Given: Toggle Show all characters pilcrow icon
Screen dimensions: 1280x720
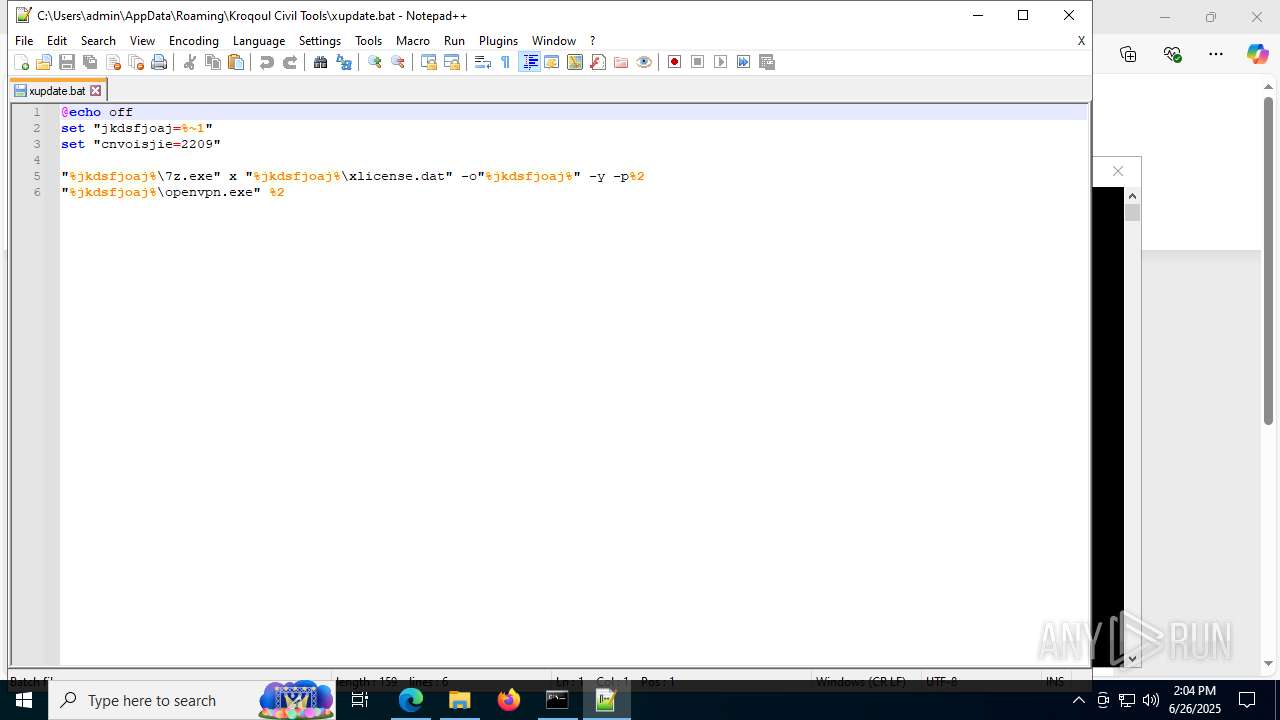Looking at the screenshot, I should click(506, 62).
